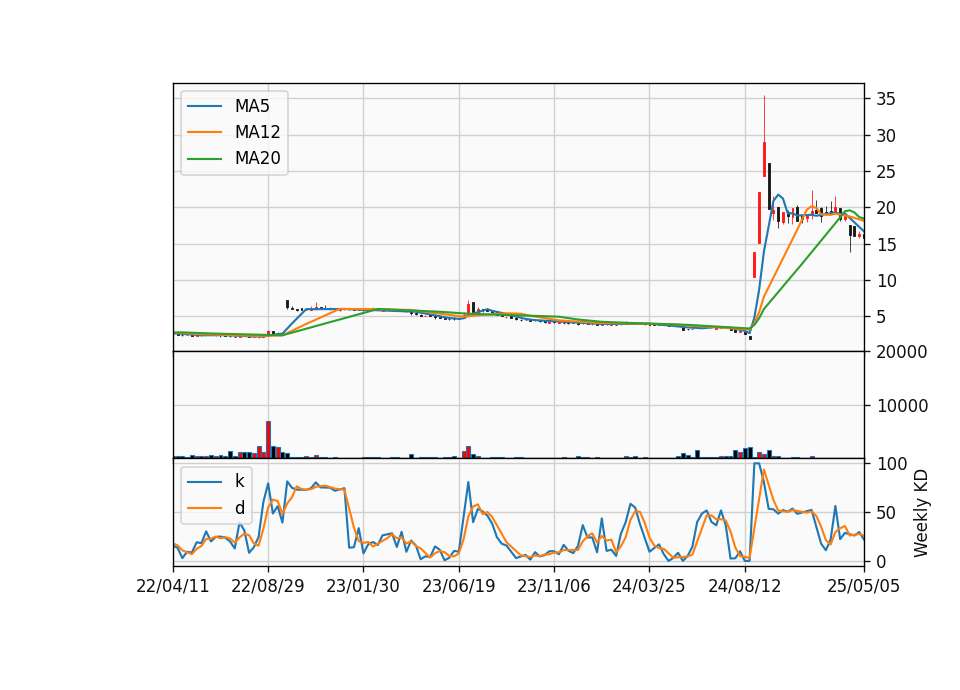The image size is (960, 690).
Task: Click the 23/06/19 date tick label
Action: [459, 586]
